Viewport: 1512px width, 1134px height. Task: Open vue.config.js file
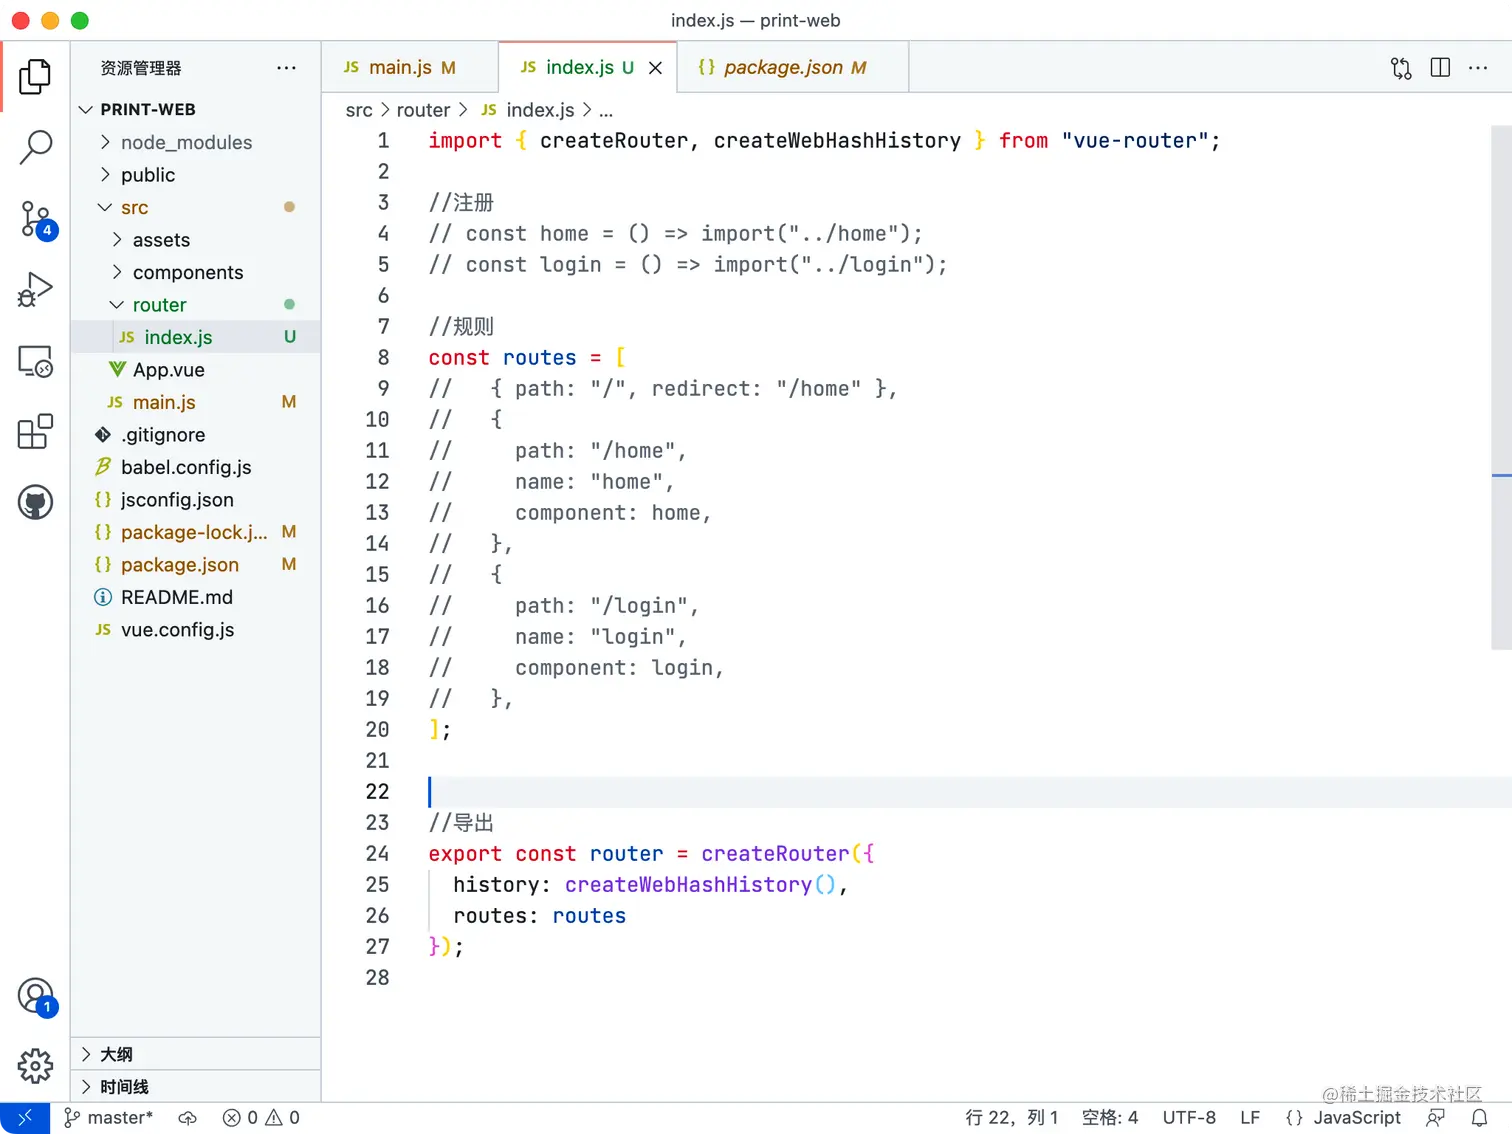click(x=196, y=630)
